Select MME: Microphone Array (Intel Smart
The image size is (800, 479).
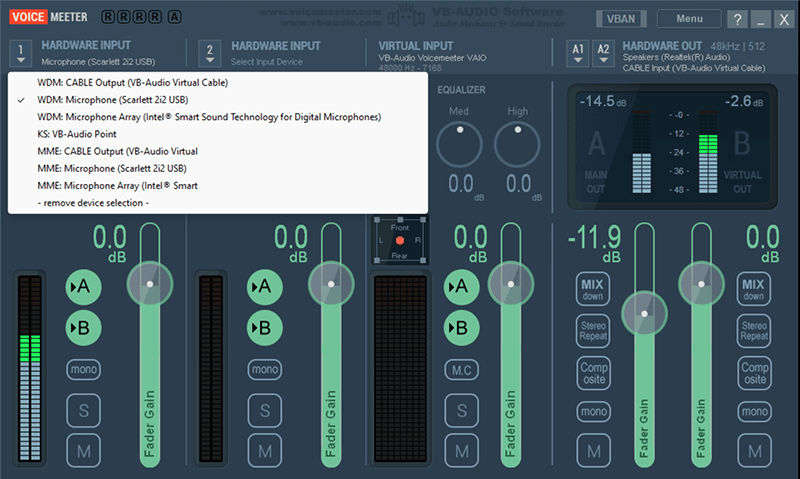(218, 186)
